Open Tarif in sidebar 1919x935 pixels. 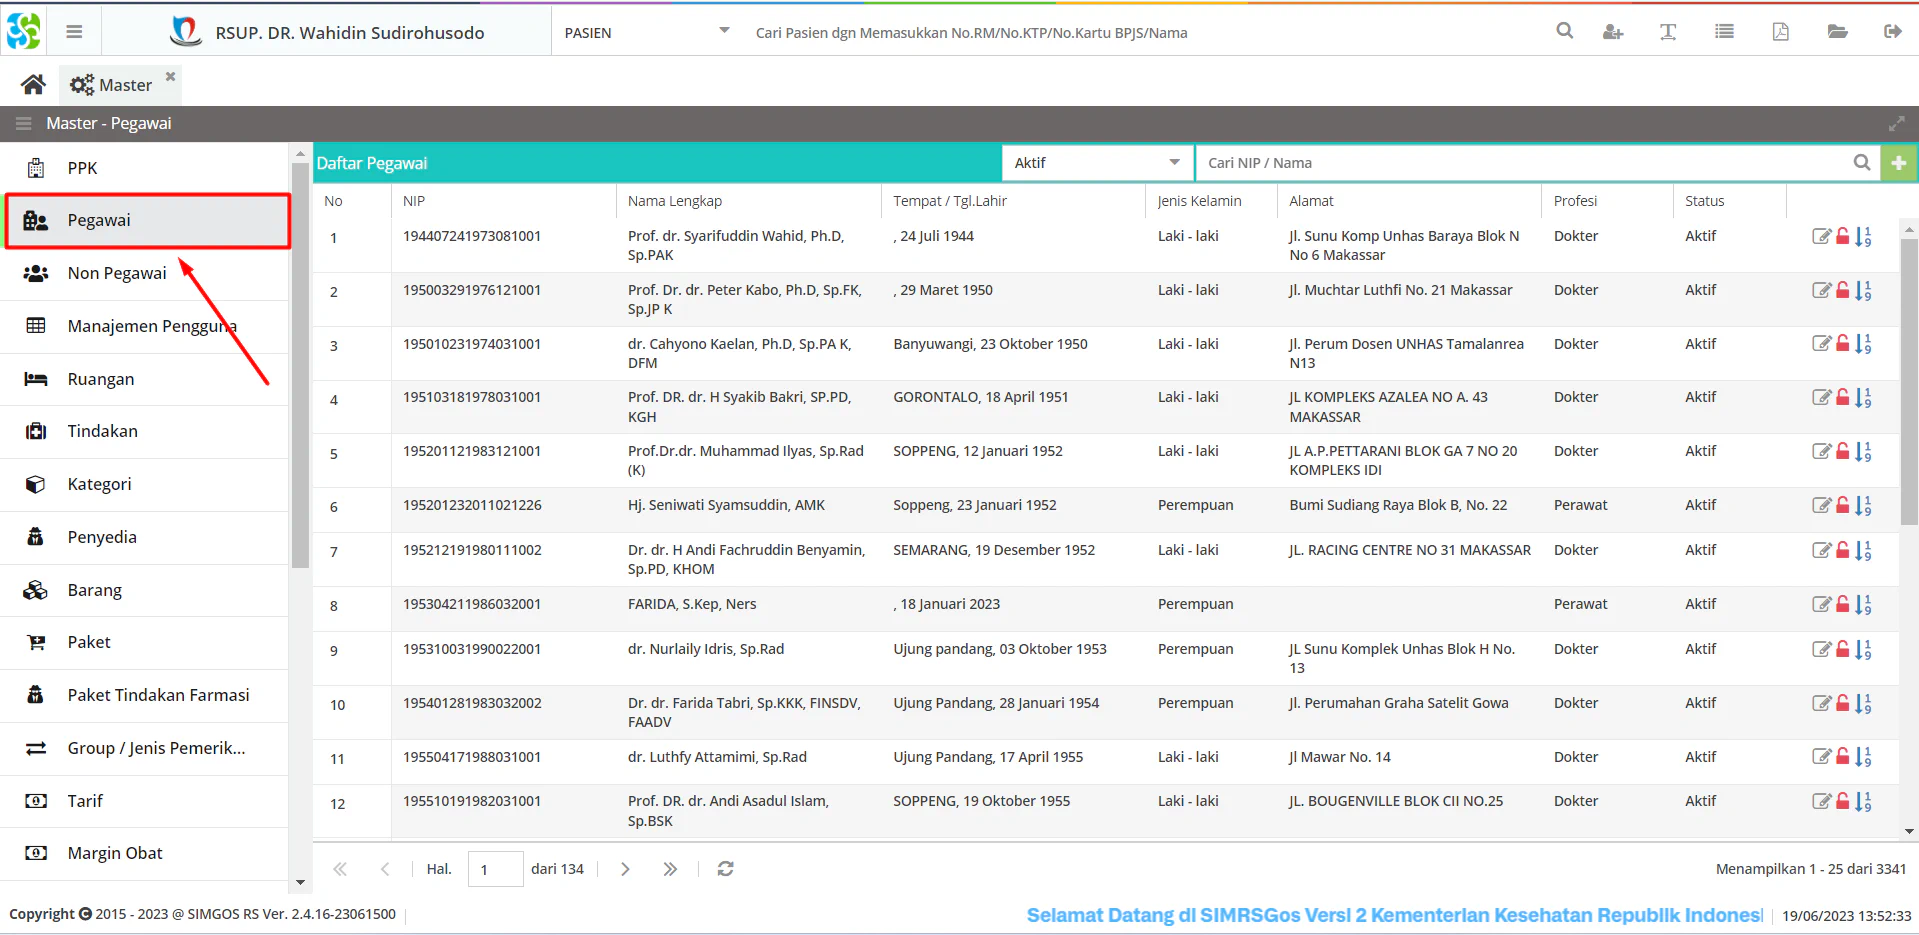[x=145, y=801]
